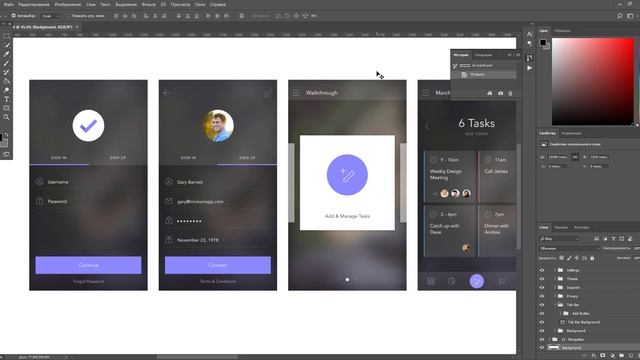The image size is (640, 360).
Task: Open the collapsed History panel icon
Action: pyautogui.click(x=529, y=58)
